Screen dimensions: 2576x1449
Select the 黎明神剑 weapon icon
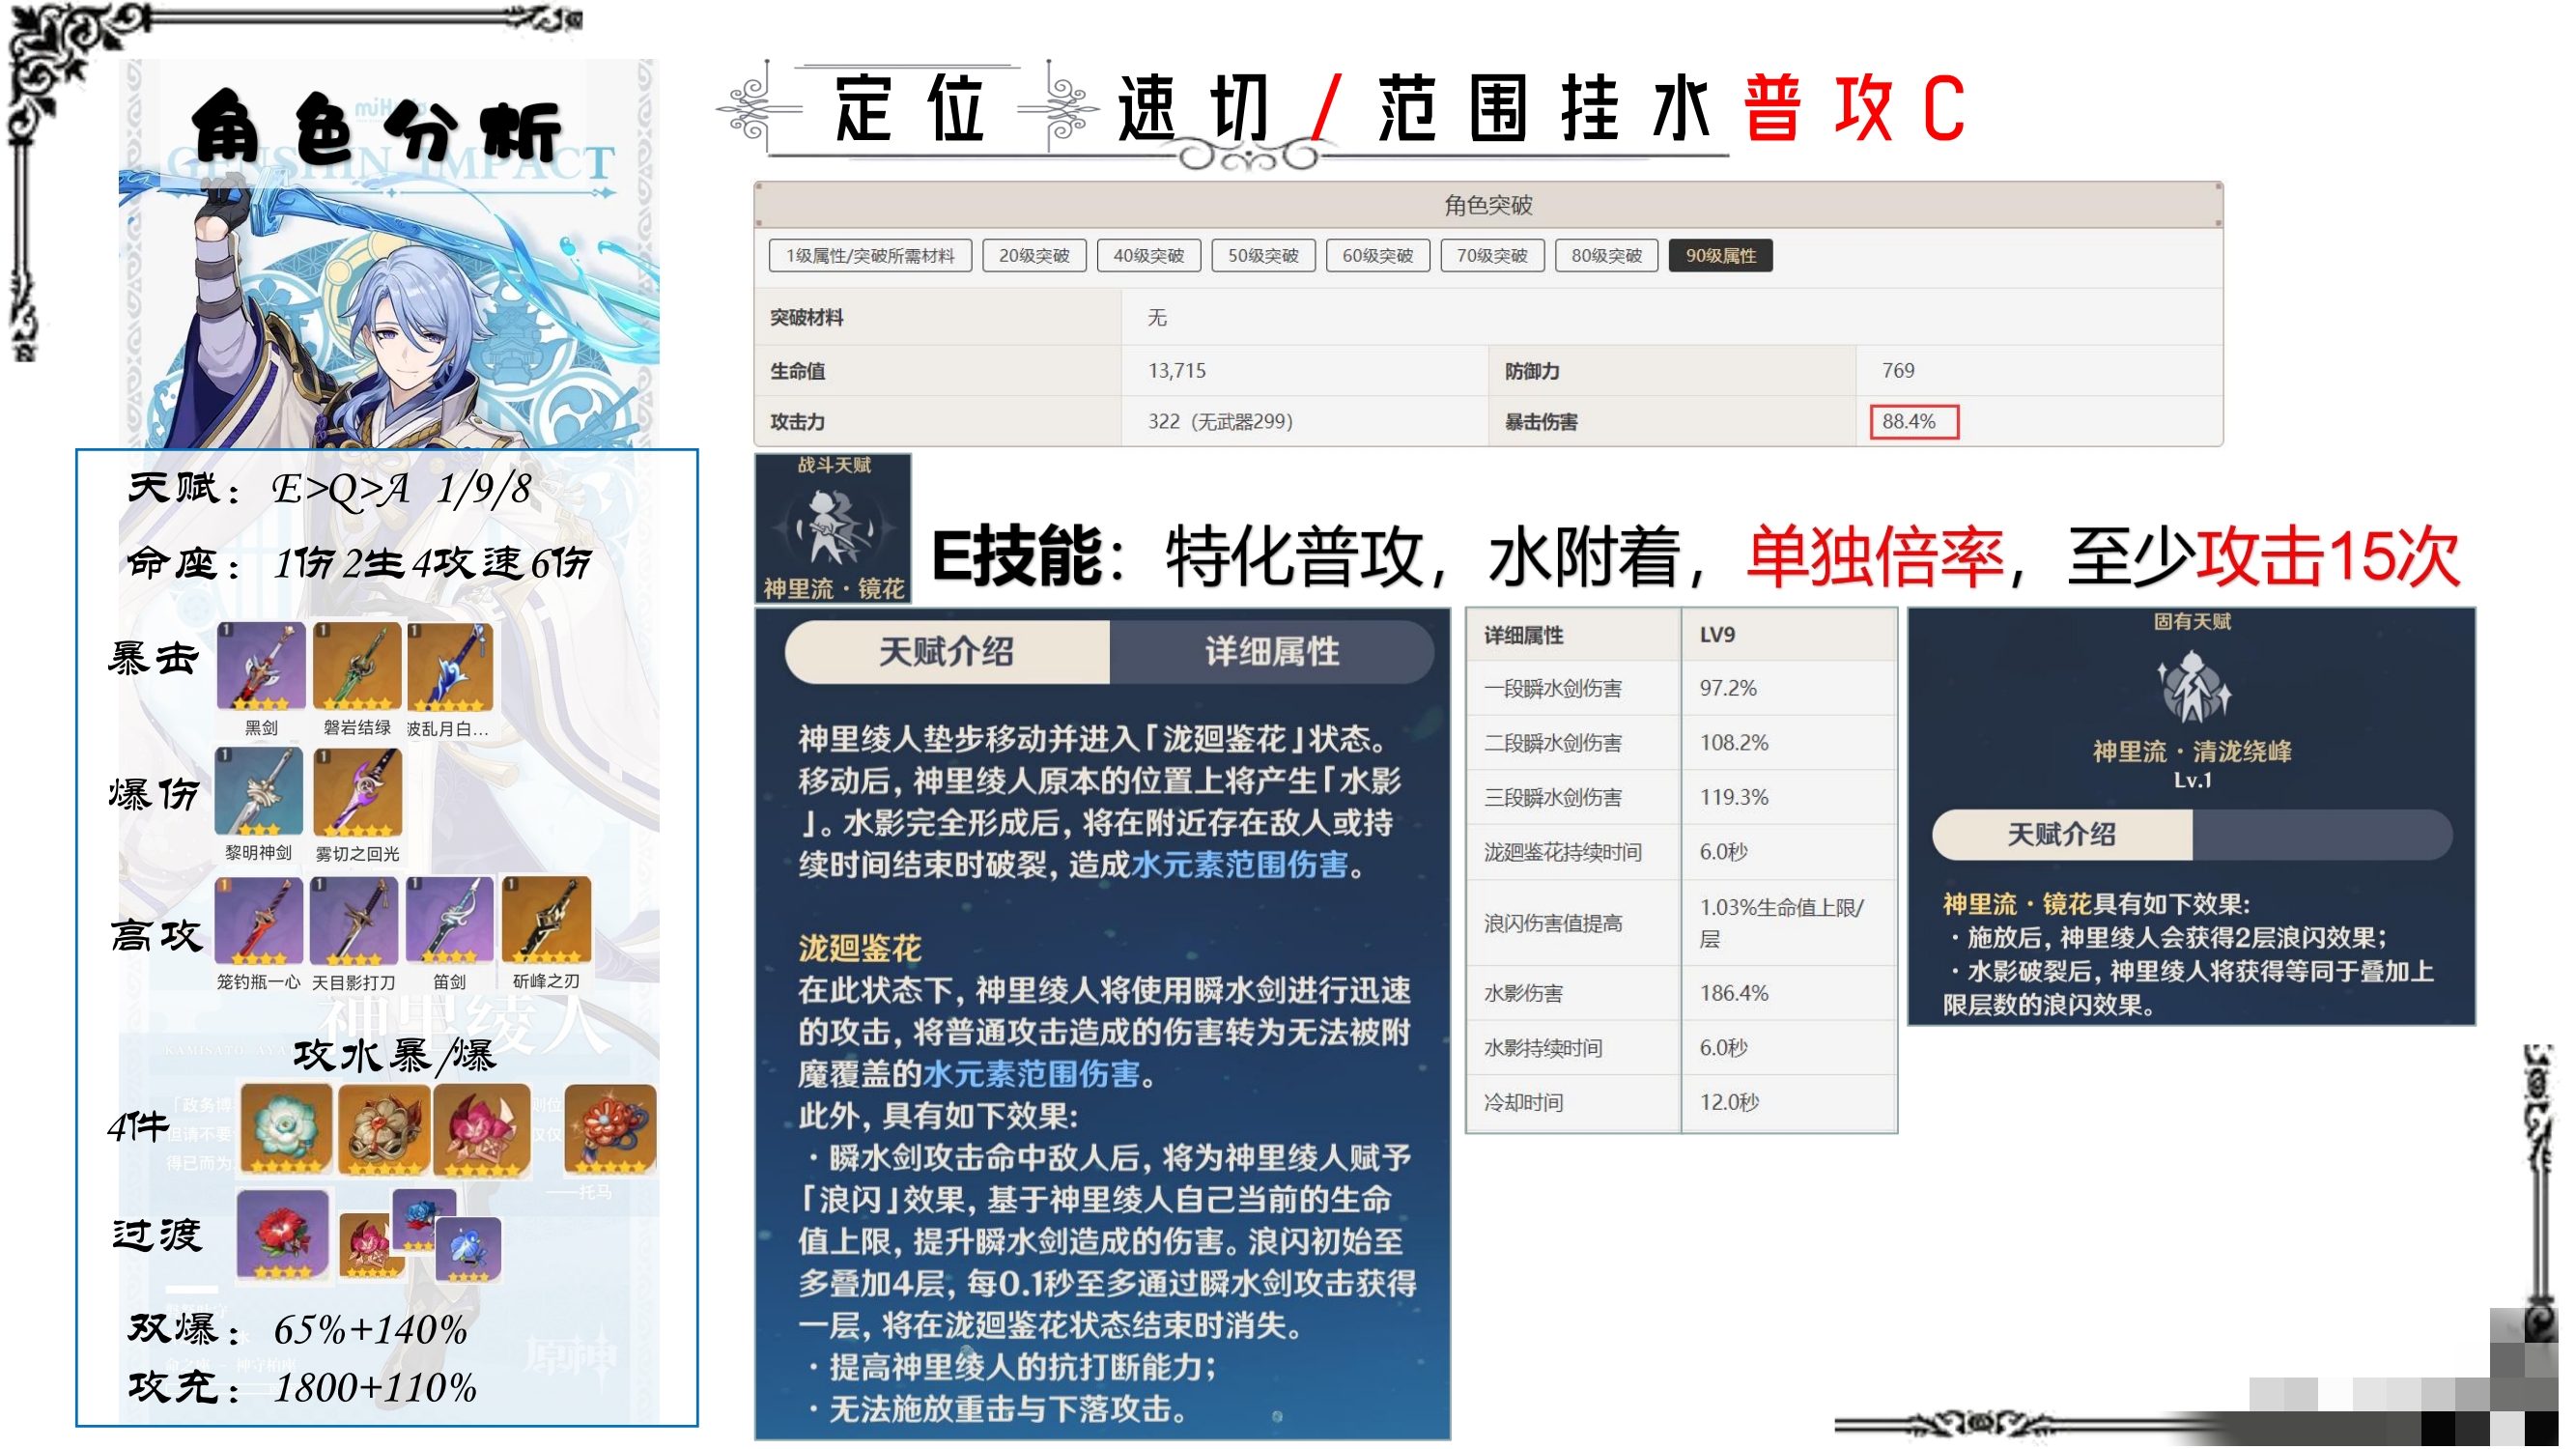pyautogui.click(x=259, y=791)
